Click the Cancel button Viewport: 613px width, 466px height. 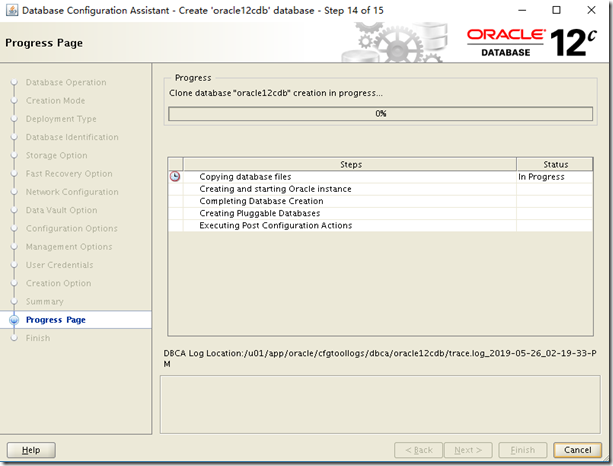[577, 450]
